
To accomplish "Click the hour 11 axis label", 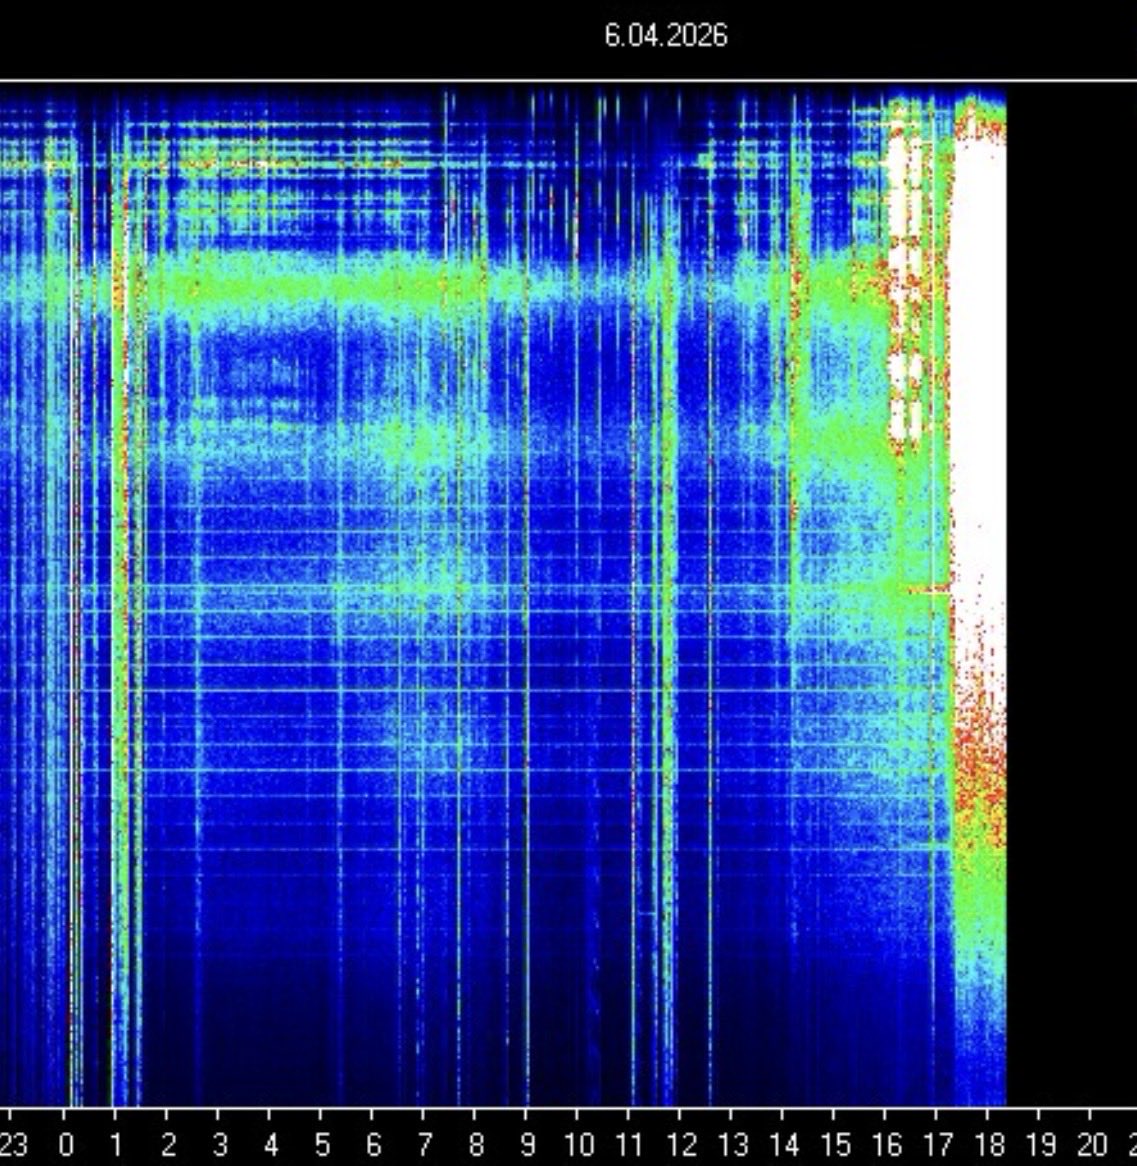I will [x=630, y=1144].
